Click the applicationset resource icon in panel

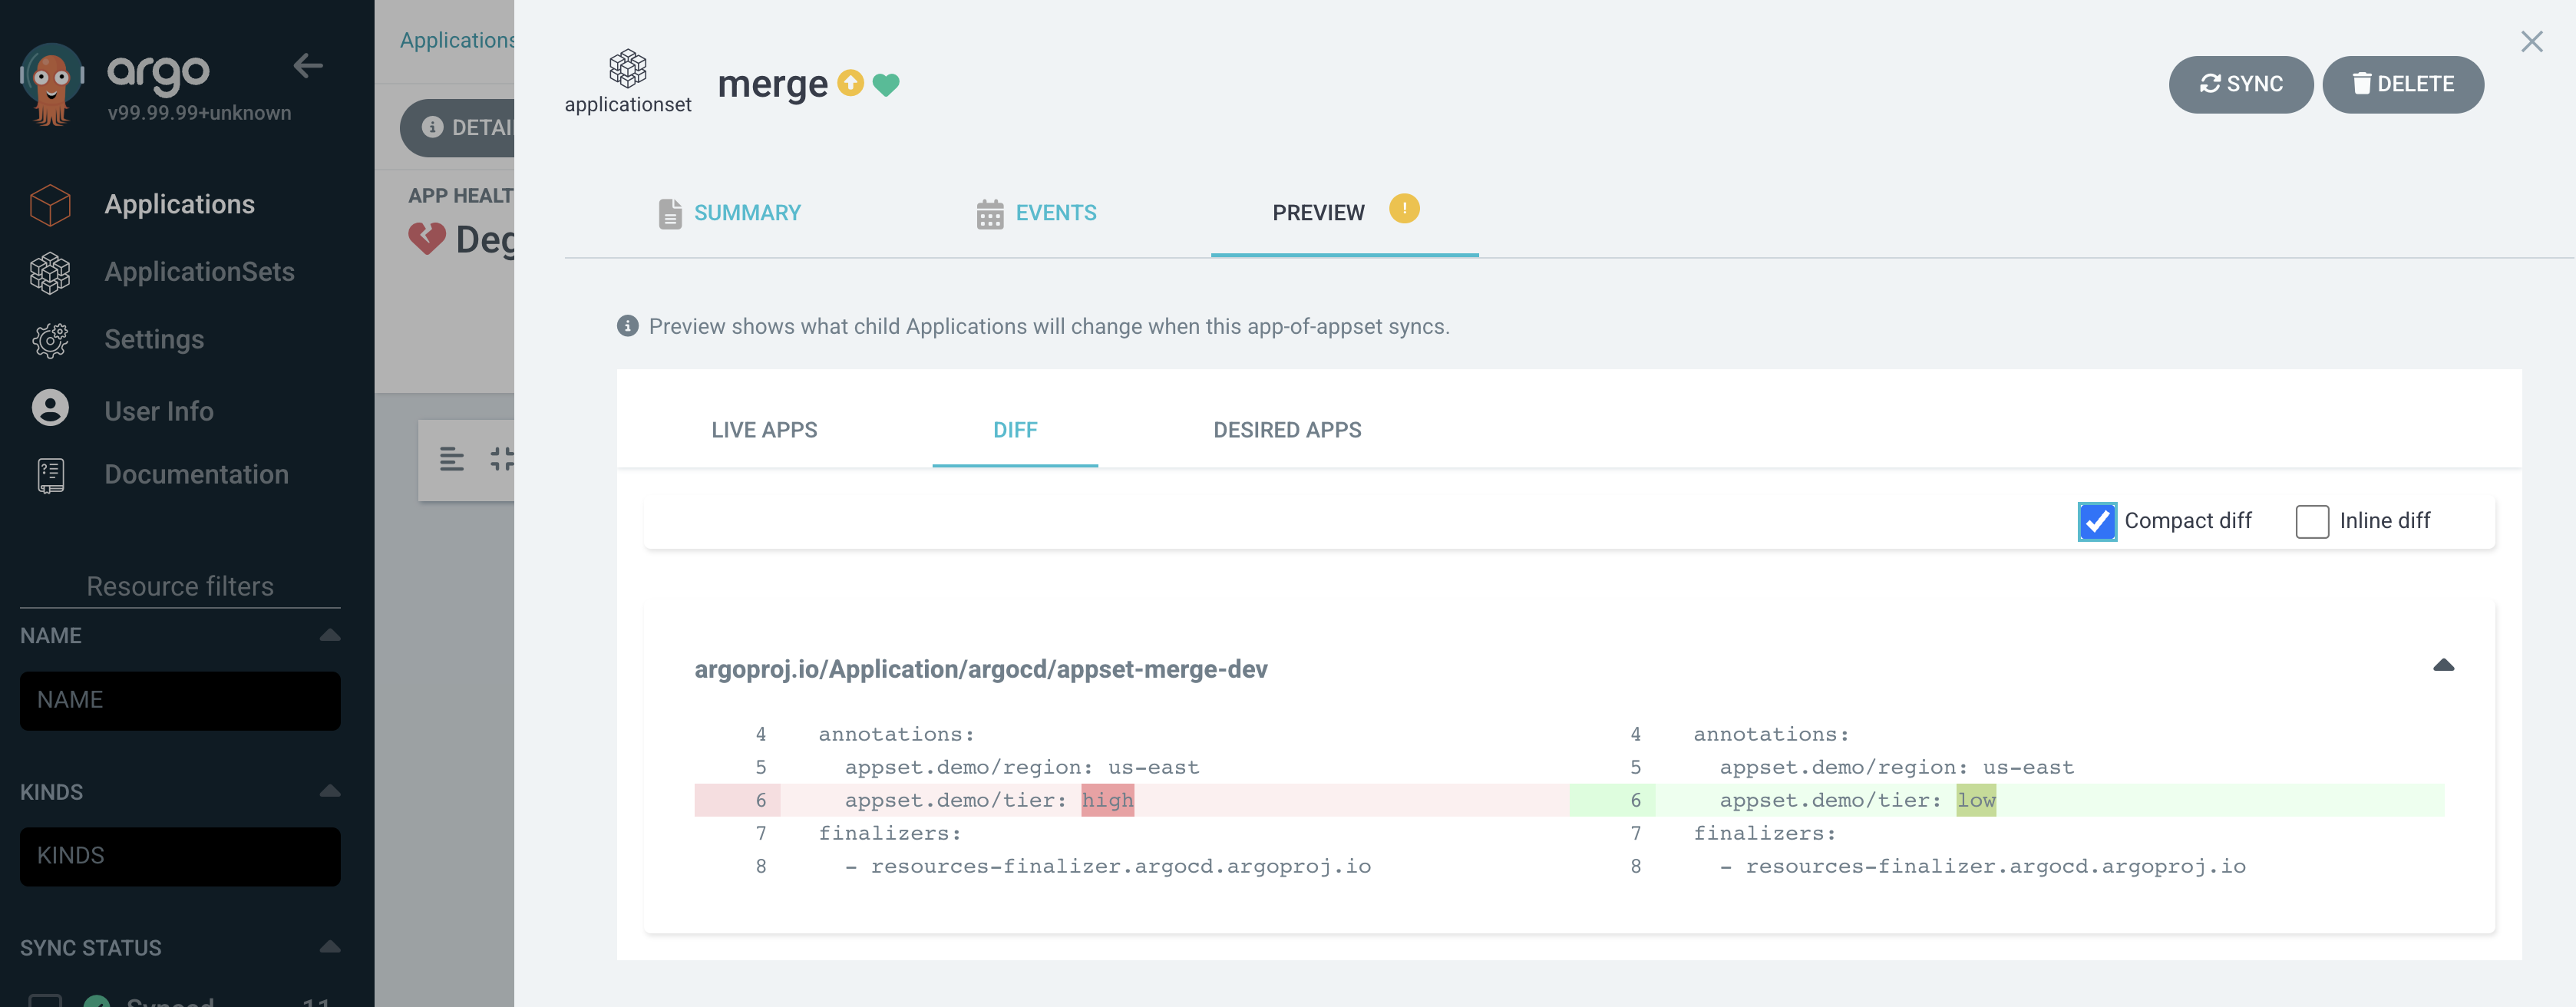pos(628,68)
